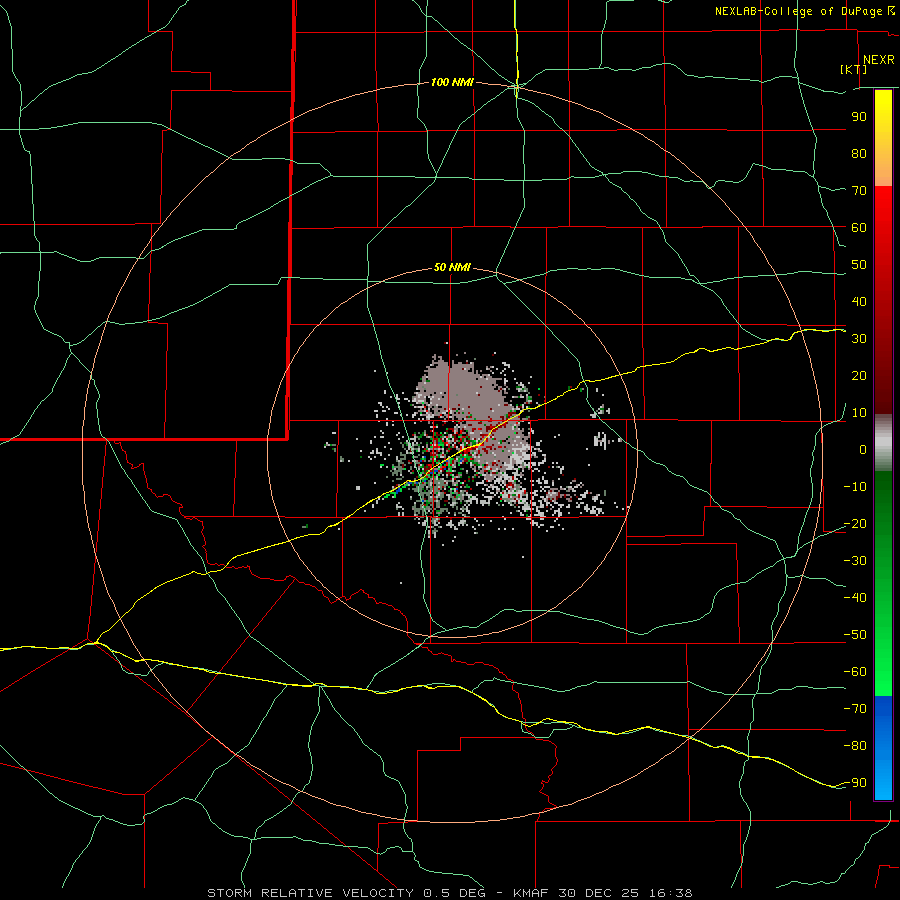This screenshot has height=900, width=900.
Task: Click the 80 value on the velocity scale
Action: (859, 153)
